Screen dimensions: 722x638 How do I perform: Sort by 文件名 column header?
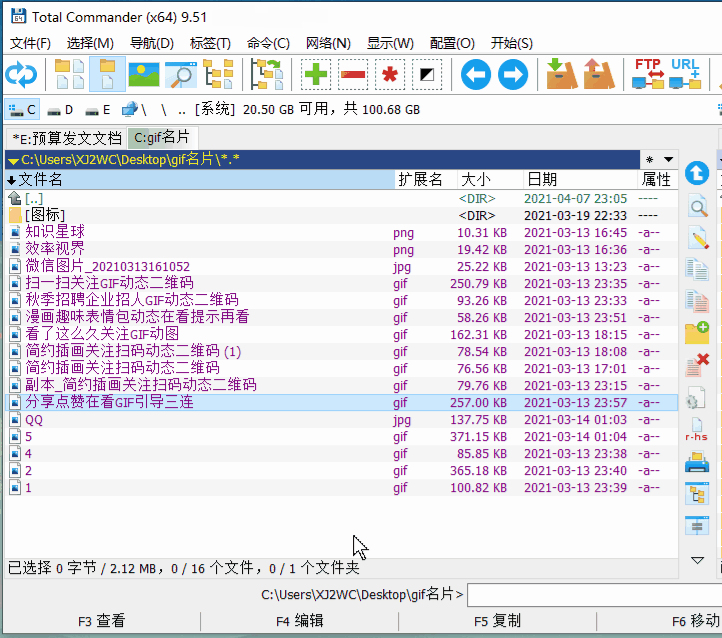(x=200, y=179)
